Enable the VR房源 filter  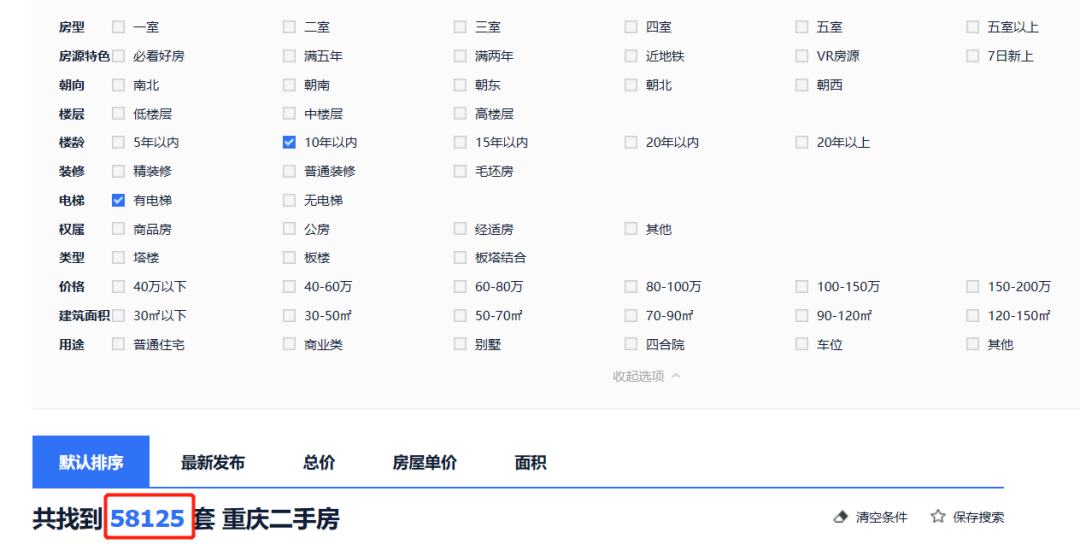point(802,56)
